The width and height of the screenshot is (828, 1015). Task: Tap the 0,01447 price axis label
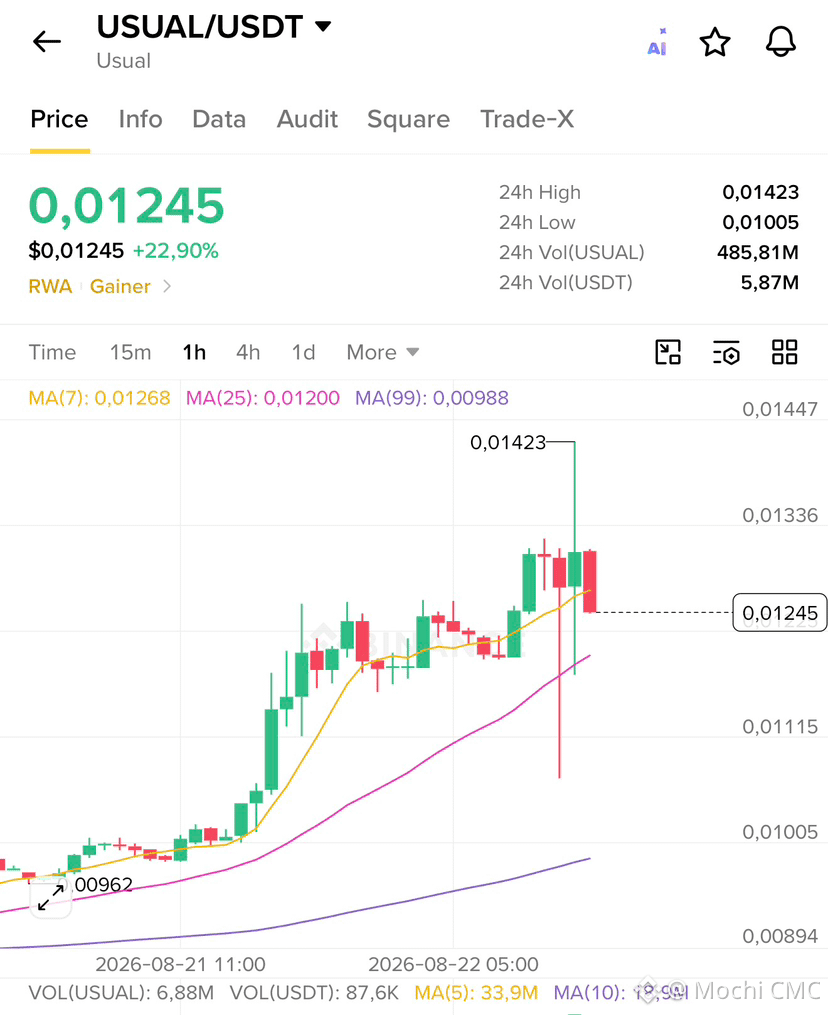pos(780,409)
